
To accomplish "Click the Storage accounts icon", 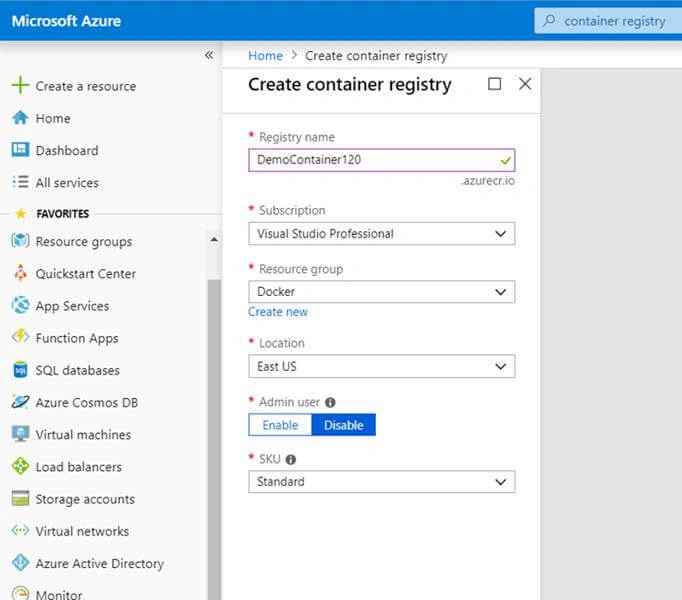I will click(20, 498).
